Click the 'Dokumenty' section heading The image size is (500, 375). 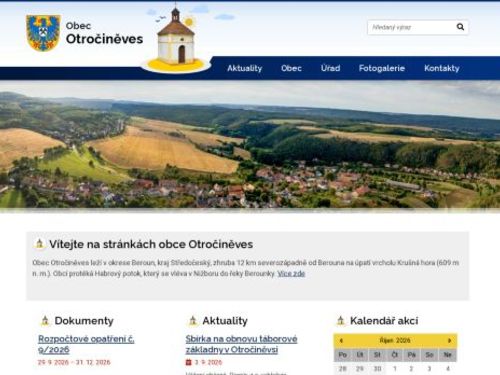click(84, 321)
